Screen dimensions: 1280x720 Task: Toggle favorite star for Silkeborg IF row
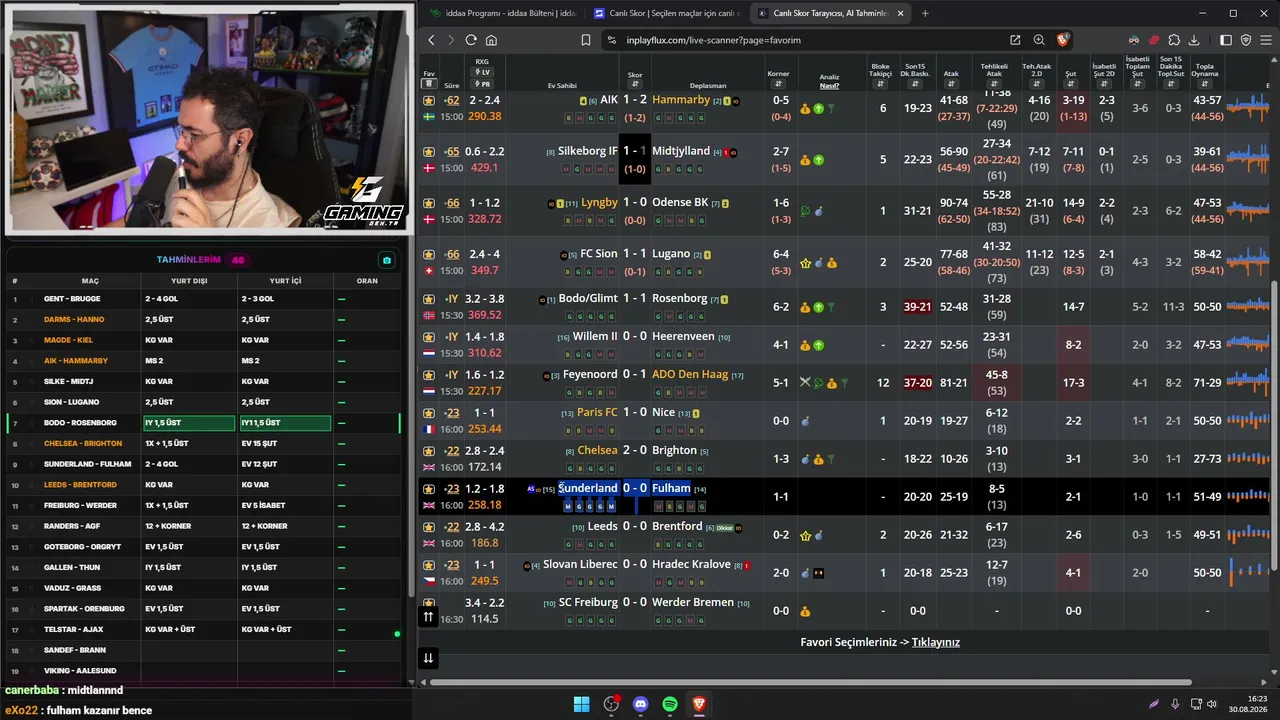pyautogui.click(x=429, y=152)
